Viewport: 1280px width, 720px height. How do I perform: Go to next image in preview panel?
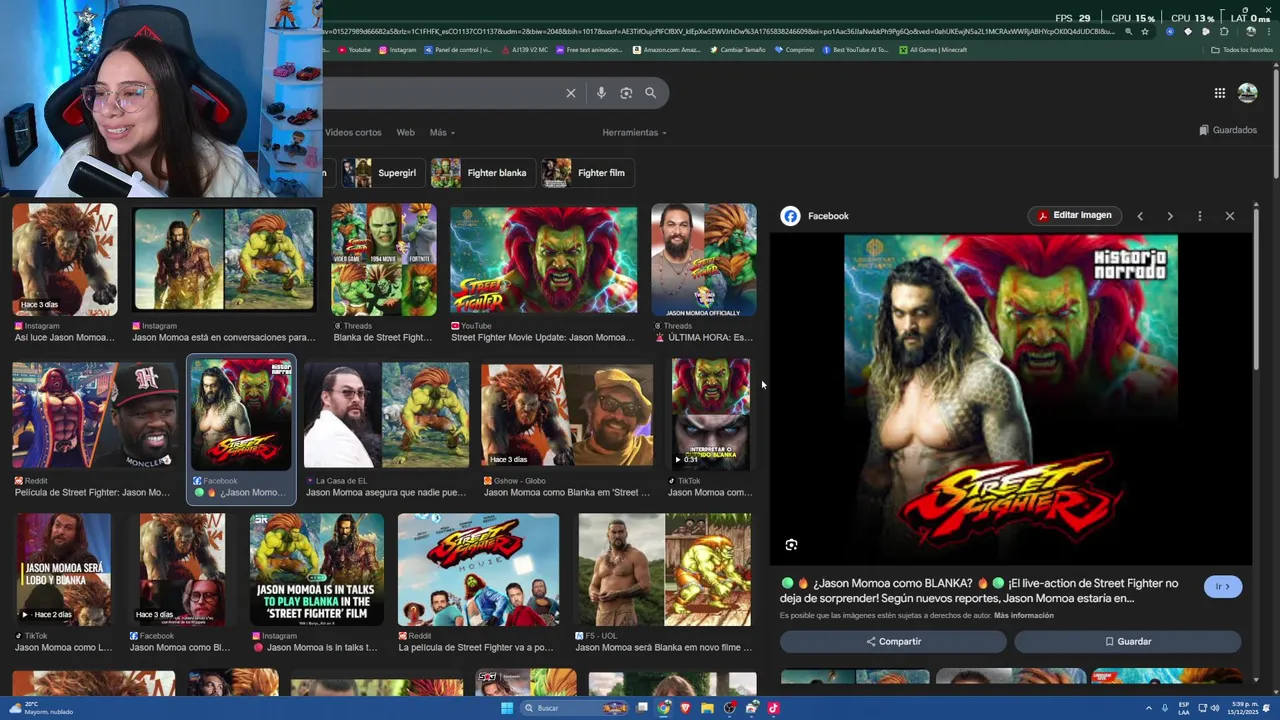pos(1170,216)
